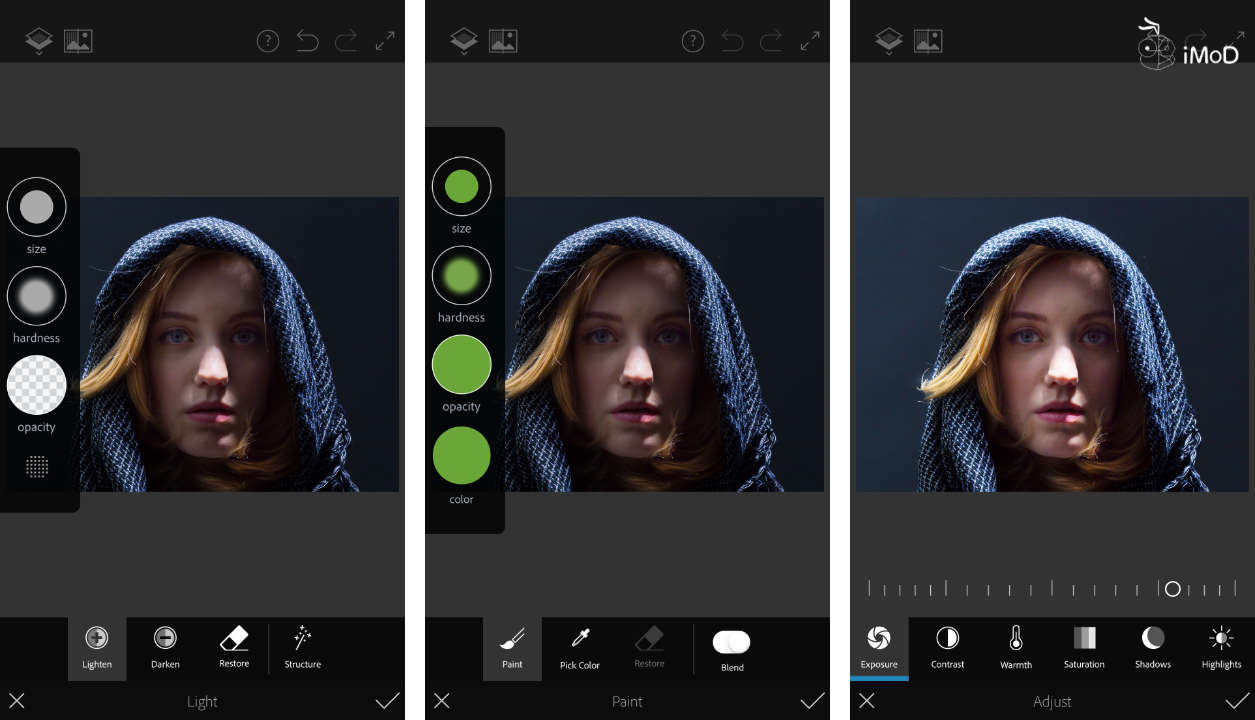This screenshot has width=1255, height=720.
Task: Select the Lighten tool in the Light panel
Action: pyautogui.click(x=96, y=647)
